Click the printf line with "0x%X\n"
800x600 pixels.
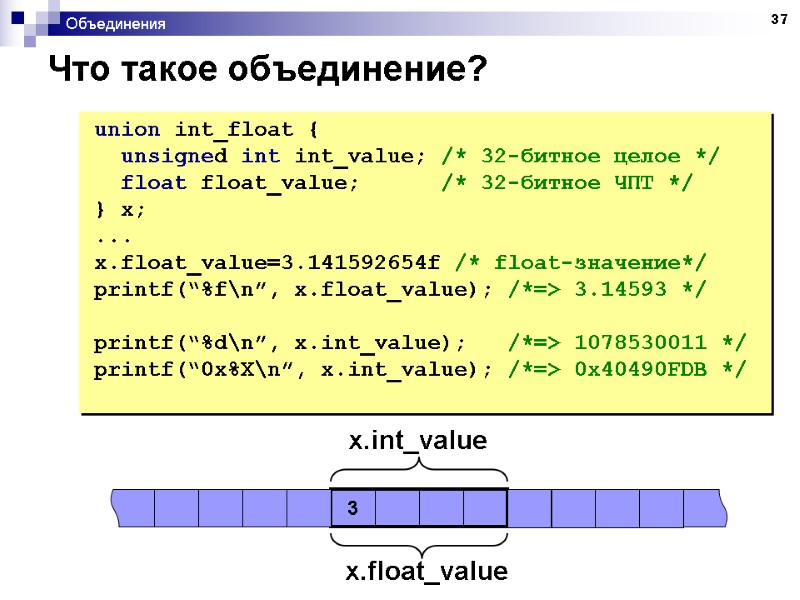click(x=293, y=369)
